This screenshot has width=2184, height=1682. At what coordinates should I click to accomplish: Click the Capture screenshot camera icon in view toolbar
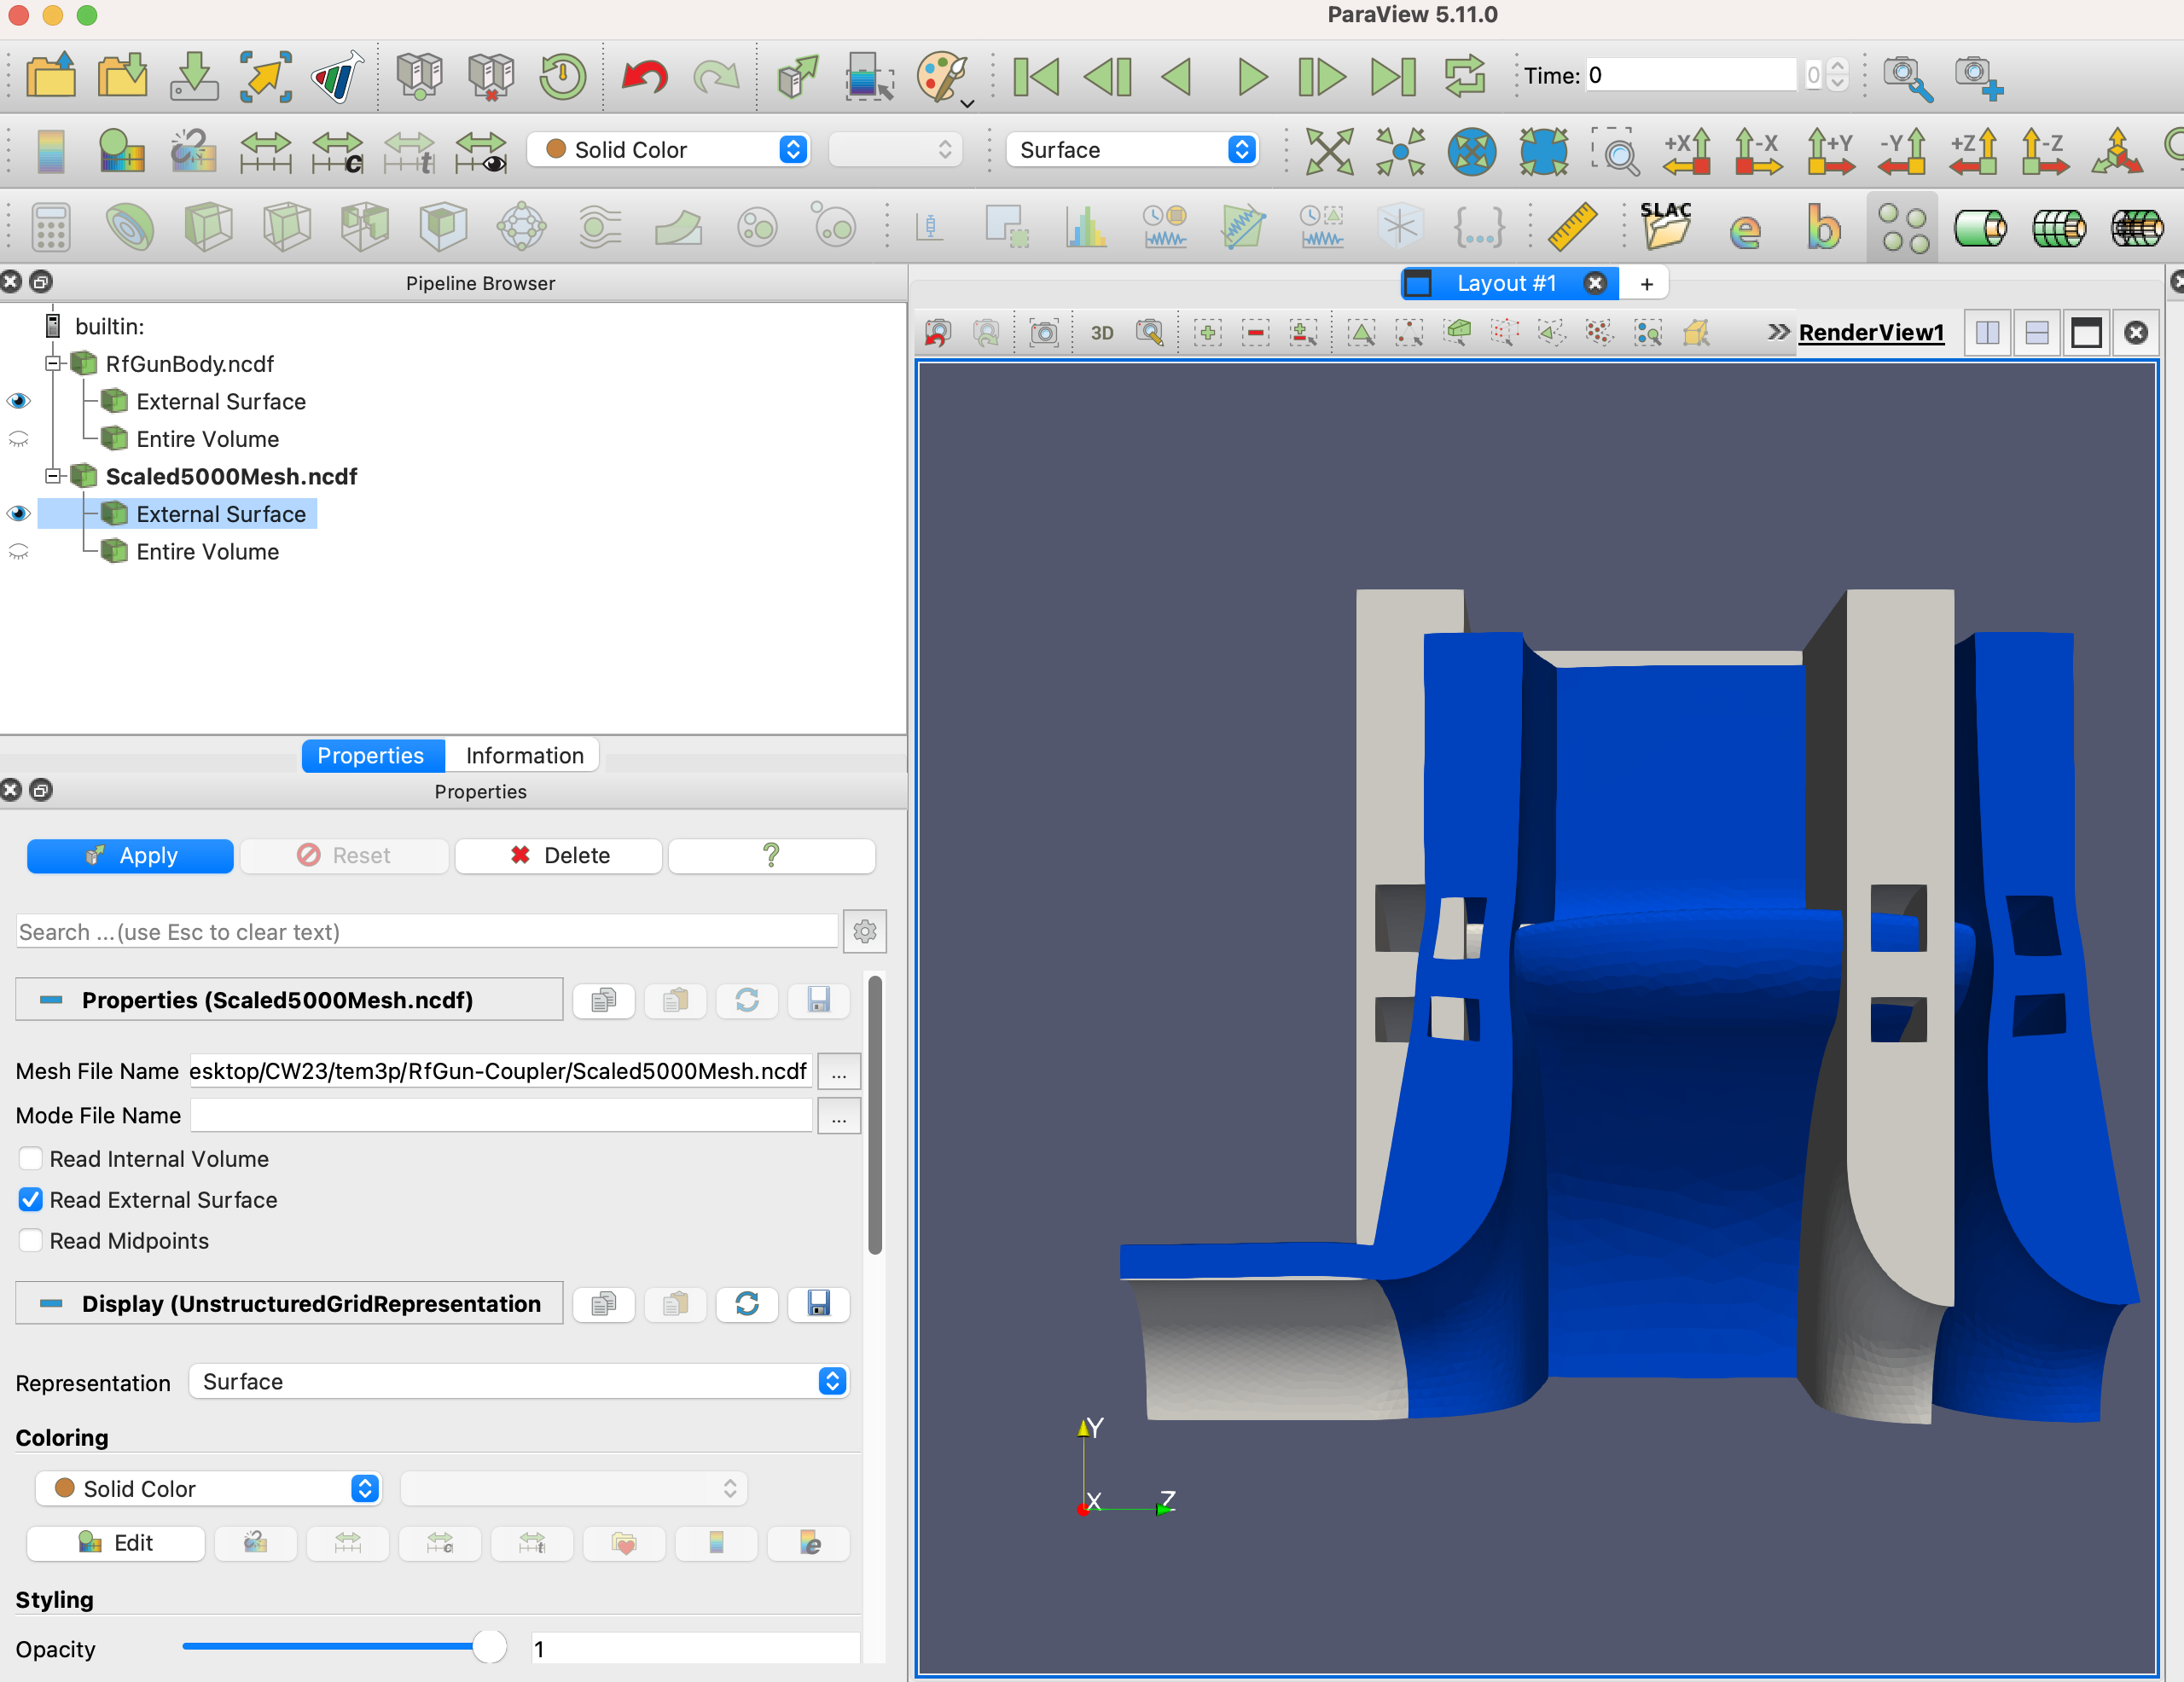(x=1043, y=333)
